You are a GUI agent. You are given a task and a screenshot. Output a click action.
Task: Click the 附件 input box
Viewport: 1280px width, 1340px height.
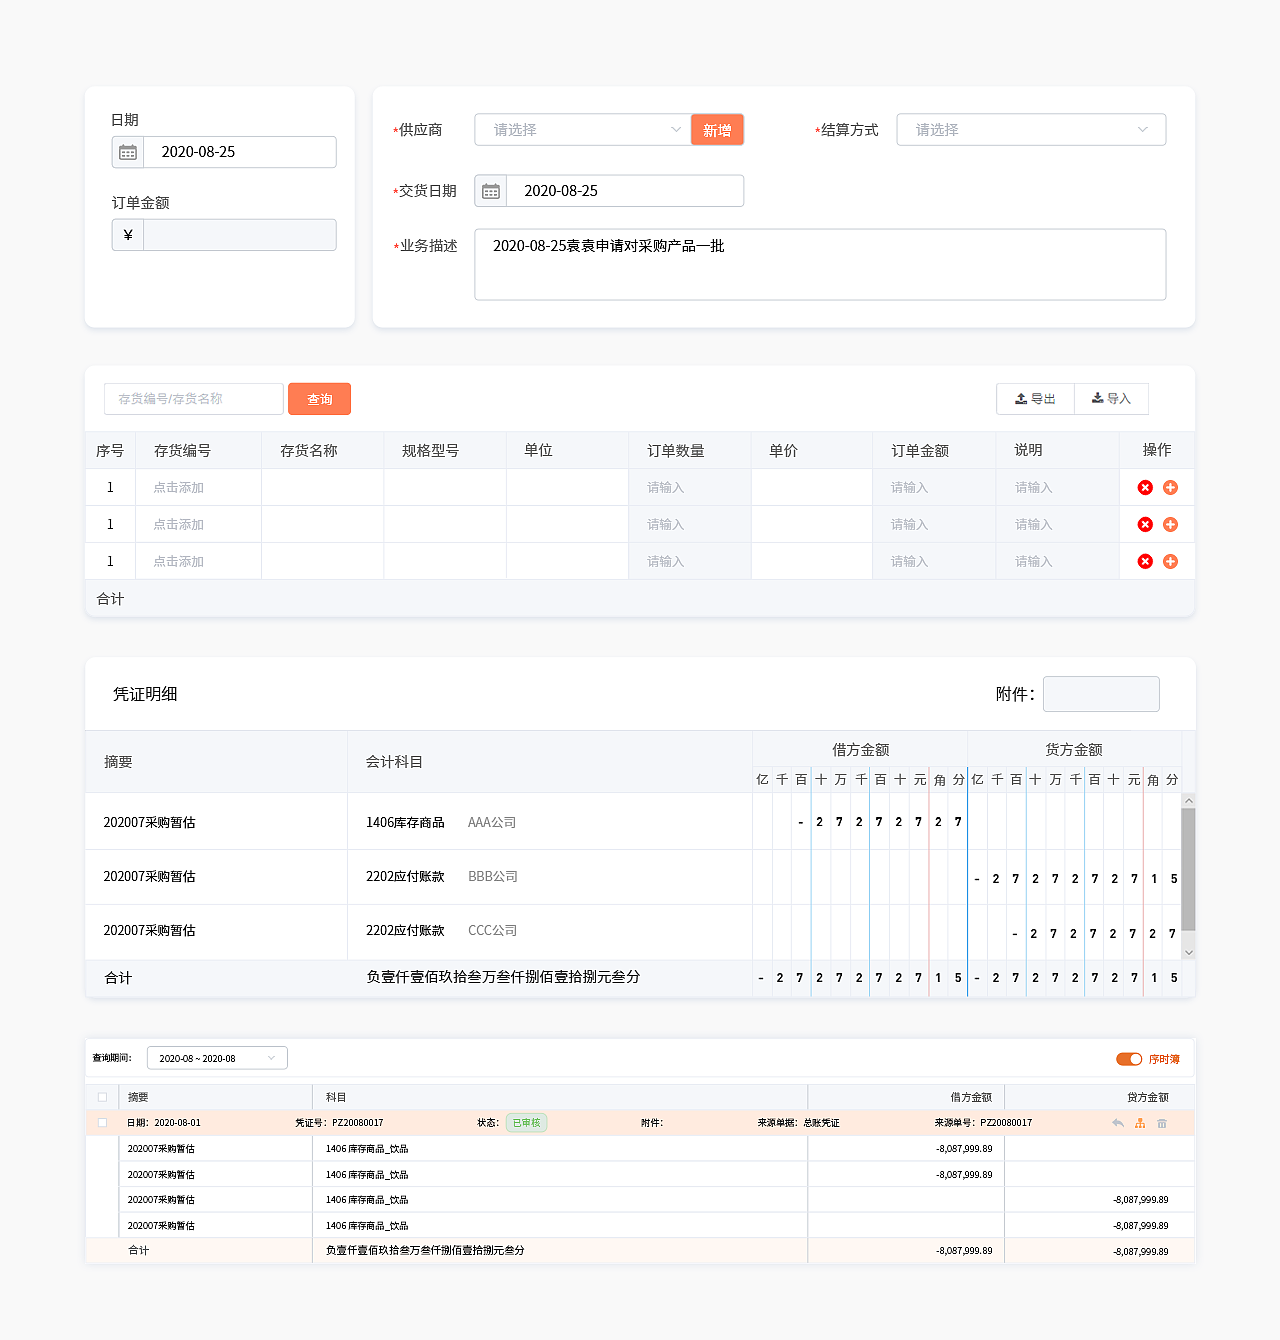(x=1101, y=694)
